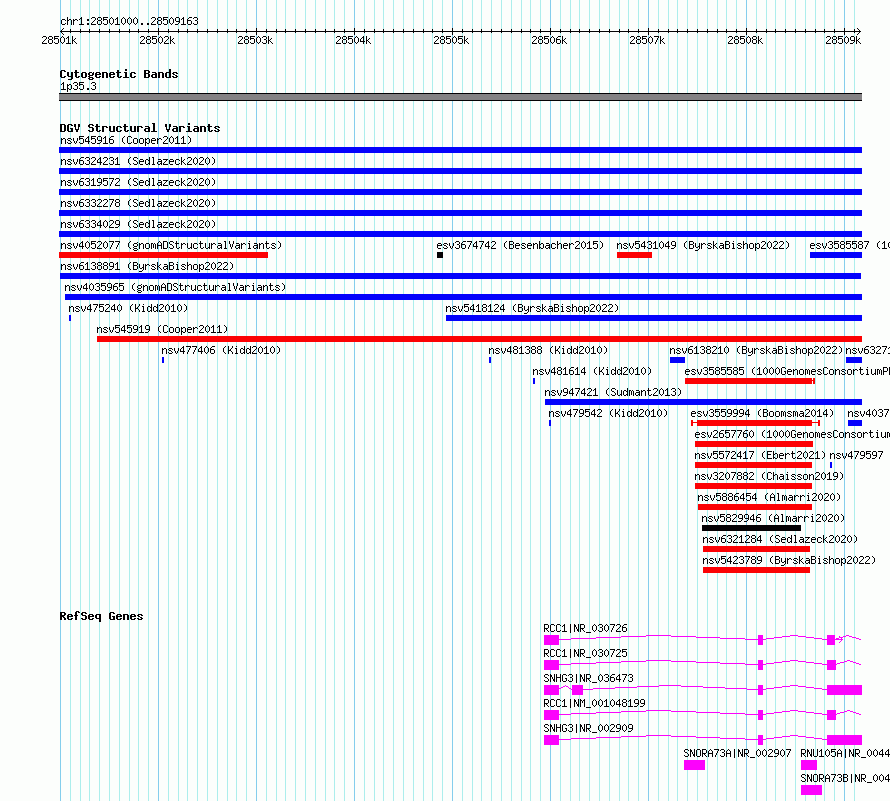Click the nsv475240 (Kidd2010) label
This screenshot has height=801, width=890.
click(x=128, y=308)
